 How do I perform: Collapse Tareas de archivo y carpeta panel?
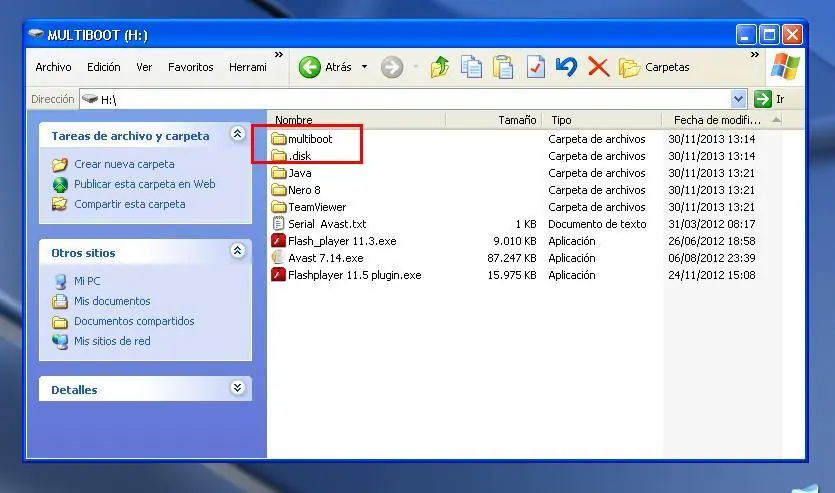pos(237,134)
